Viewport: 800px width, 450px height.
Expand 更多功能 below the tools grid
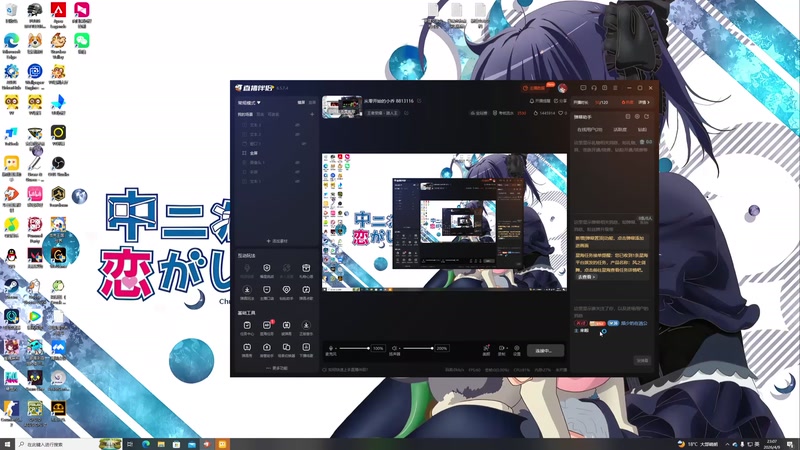pyautogui.click(x=278, y=368)
